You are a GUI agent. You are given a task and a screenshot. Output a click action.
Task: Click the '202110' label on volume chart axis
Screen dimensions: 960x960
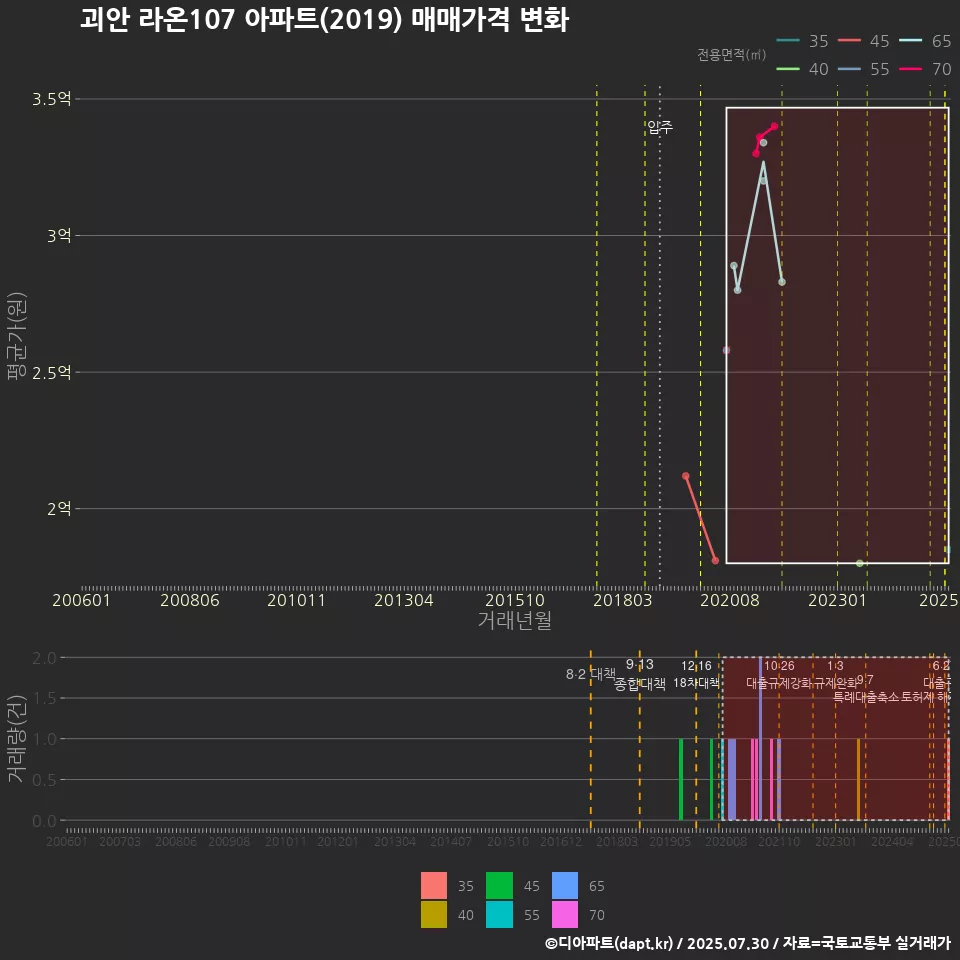tap(779, 842)
